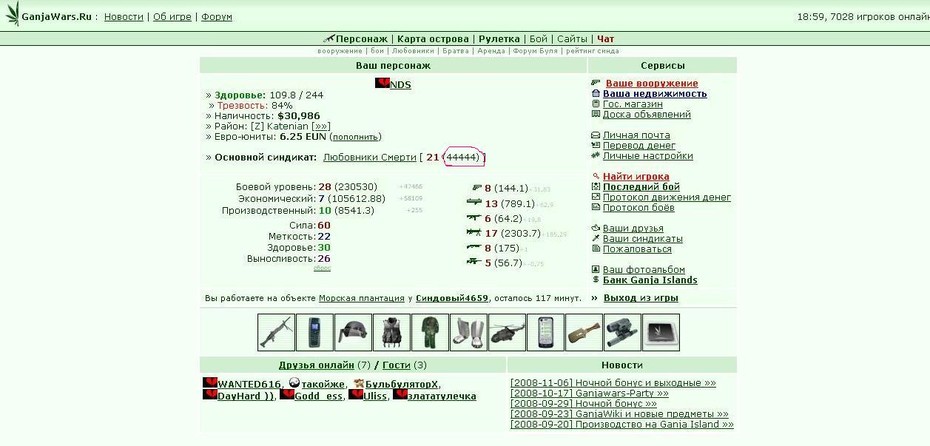Click the gun icon next to Ваше вооружение
This screenshot has width=930, height=446.
pos(596,83)
